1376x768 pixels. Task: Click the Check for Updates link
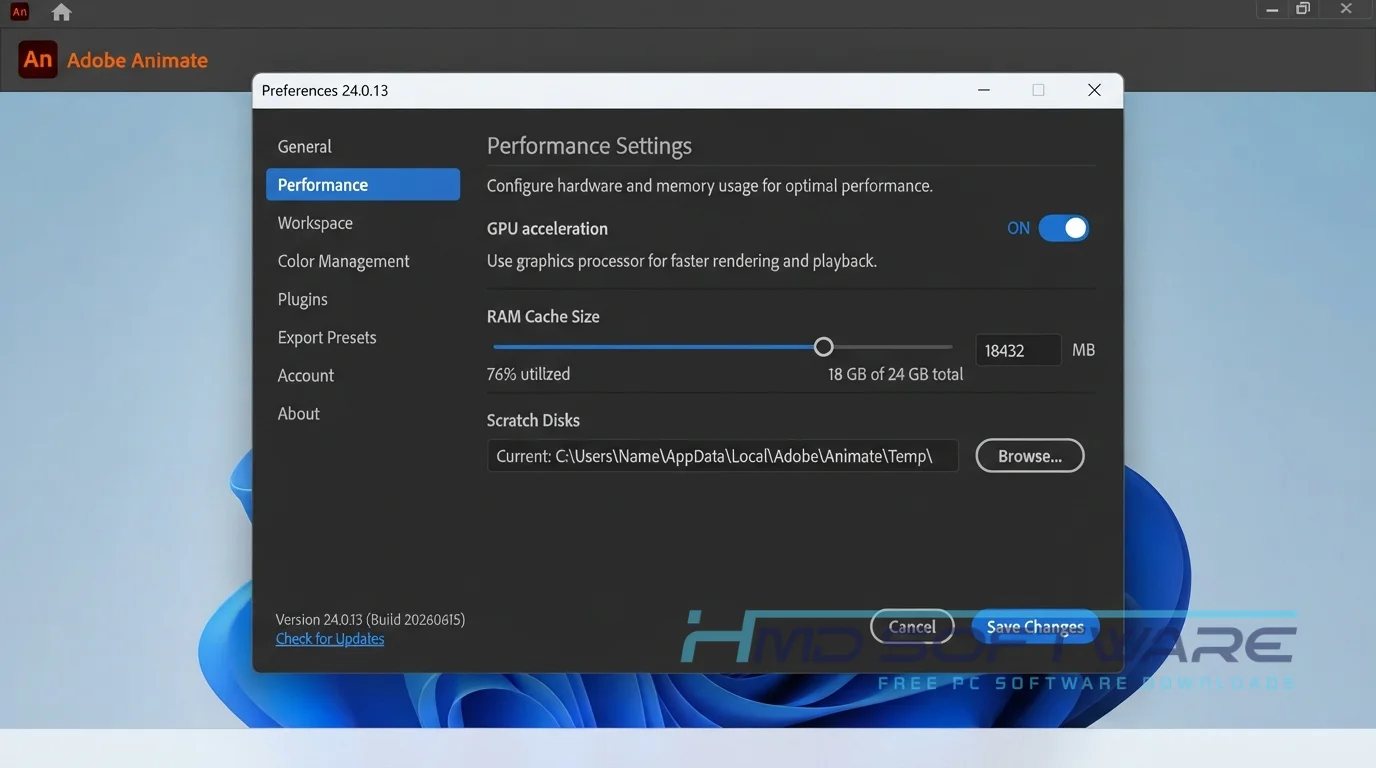click(330, 639)
